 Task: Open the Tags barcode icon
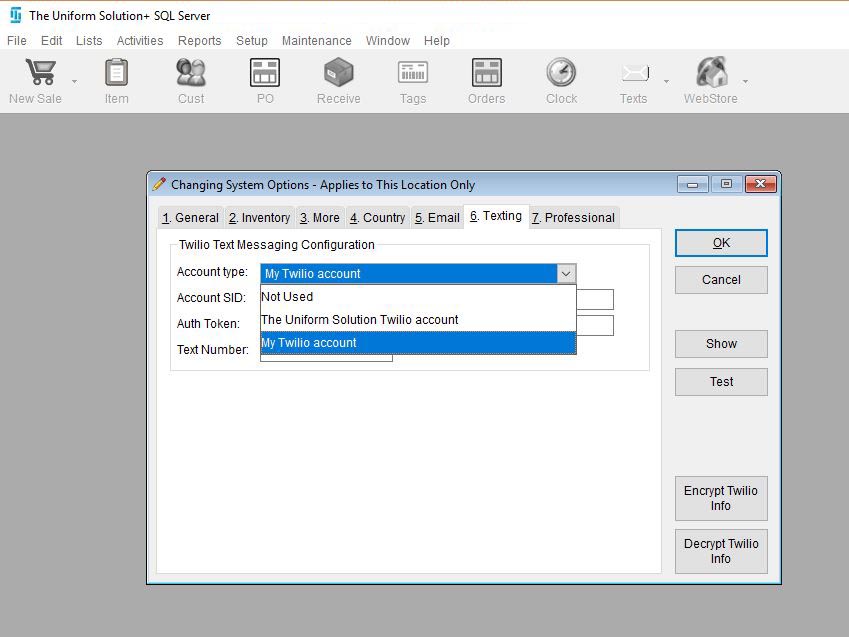413,72
